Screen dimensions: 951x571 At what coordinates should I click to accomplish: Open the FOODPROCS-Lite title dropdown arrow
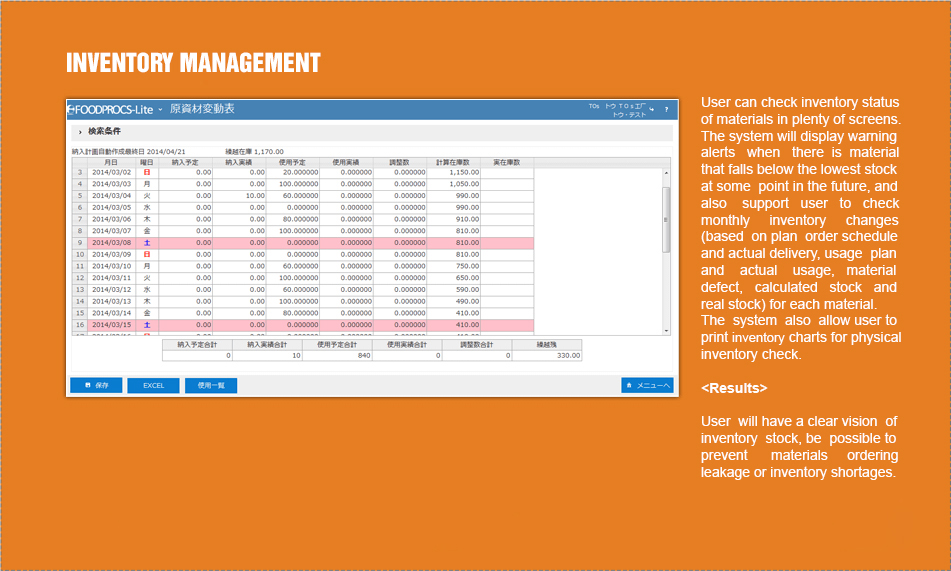tap(159, 108)
